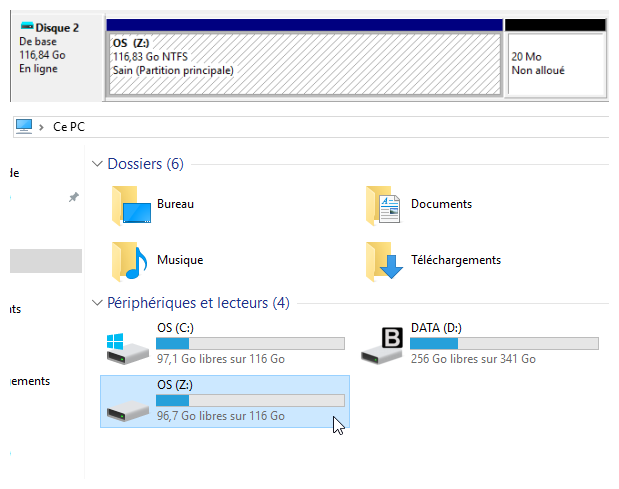Open the Musique folder icon
Viewport: 619px width, 489px height.
pos(130,261)
